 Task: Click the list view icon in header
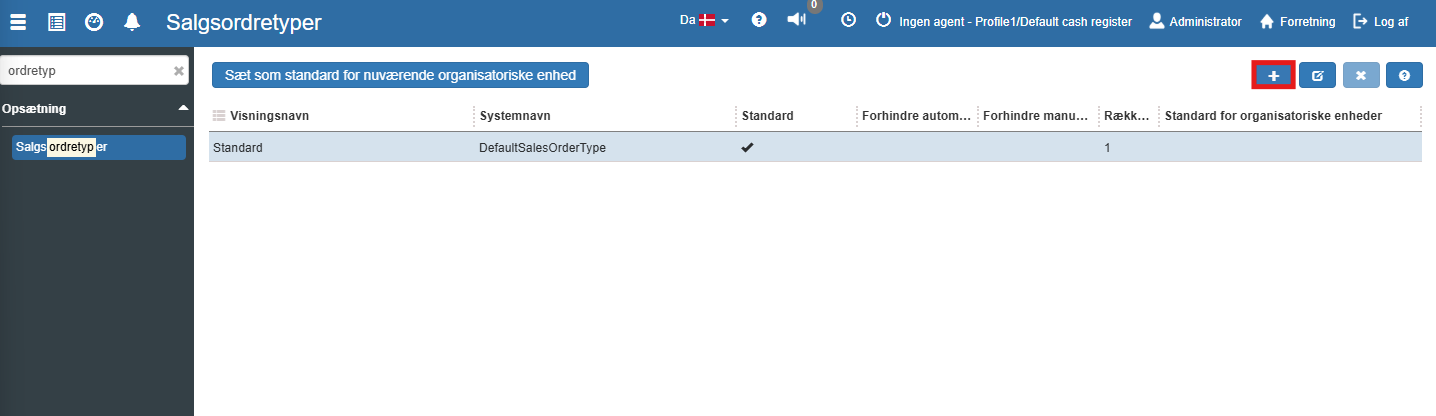[57, 21]
